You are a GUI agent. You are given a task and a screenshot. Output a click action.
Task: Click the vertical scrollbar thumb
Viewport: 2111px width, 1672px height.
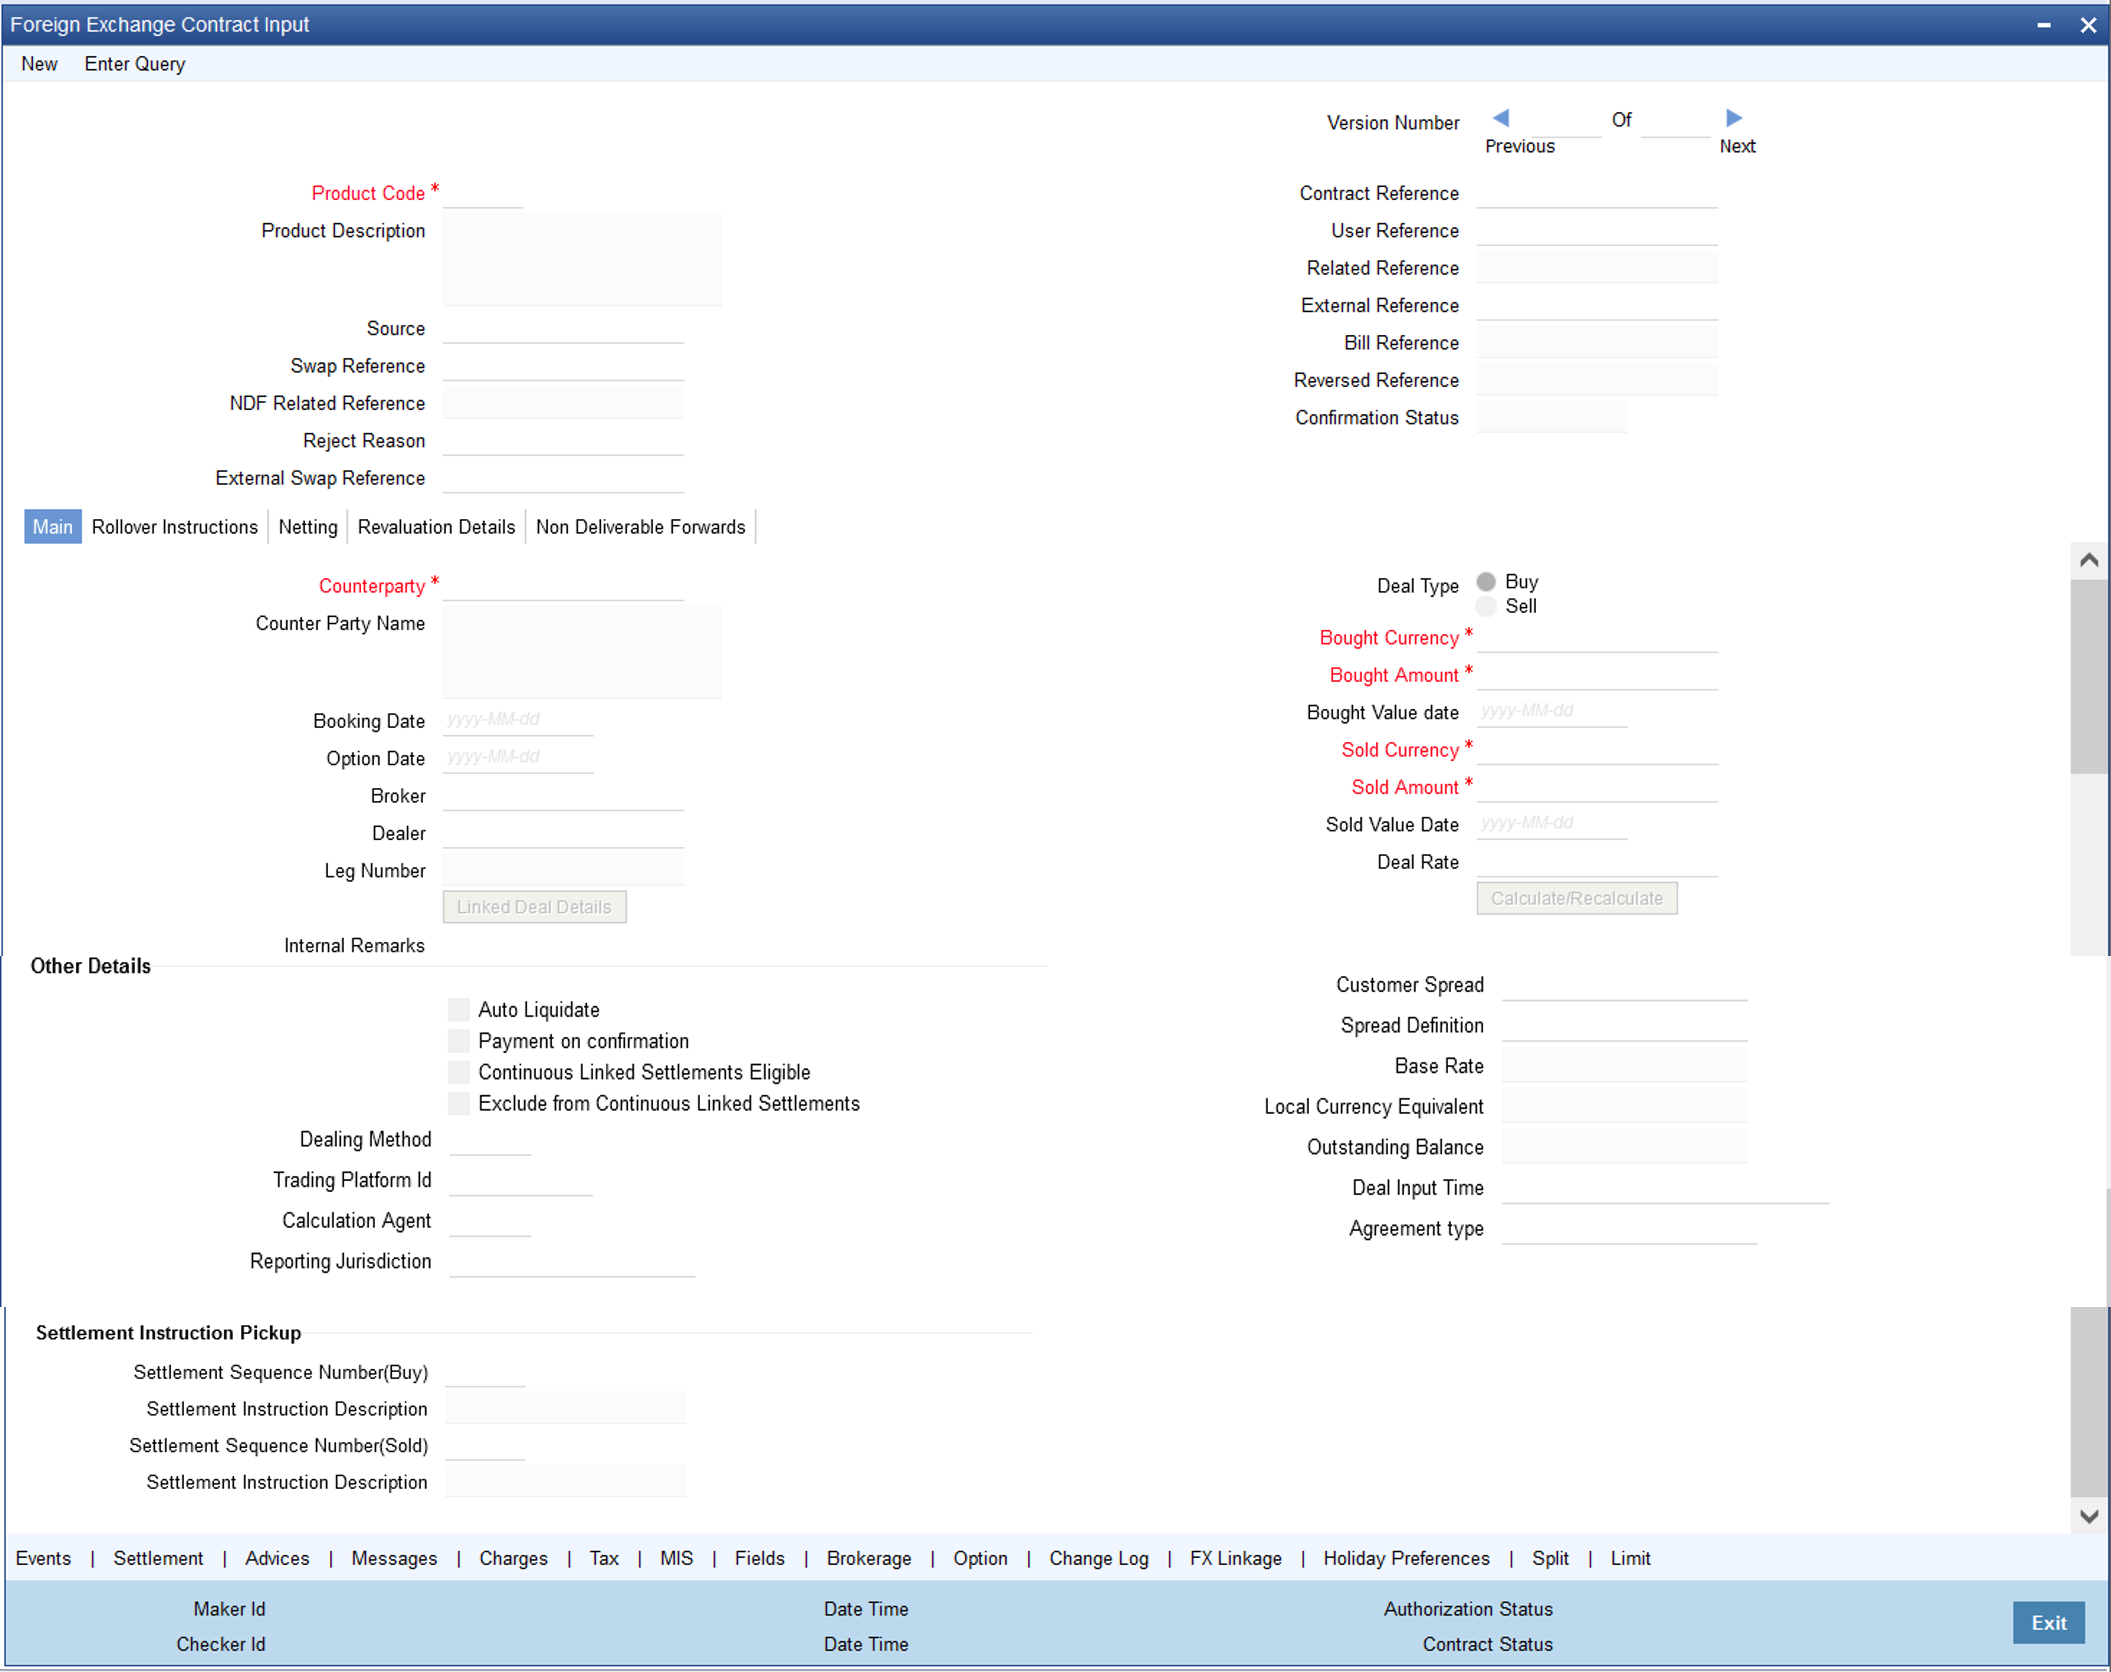[x=2088, y=676]
